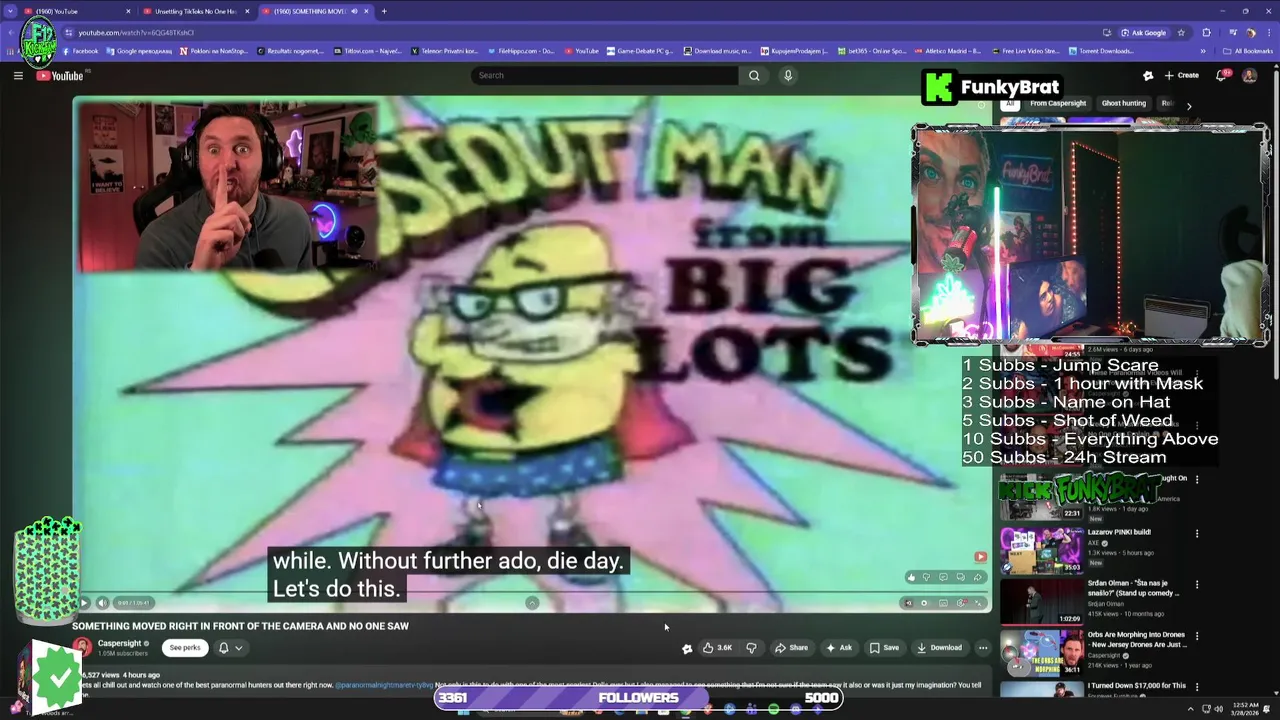Show more filter chips with arrow
Screen dimensions: 1280x720
(x=1189, y=105)
